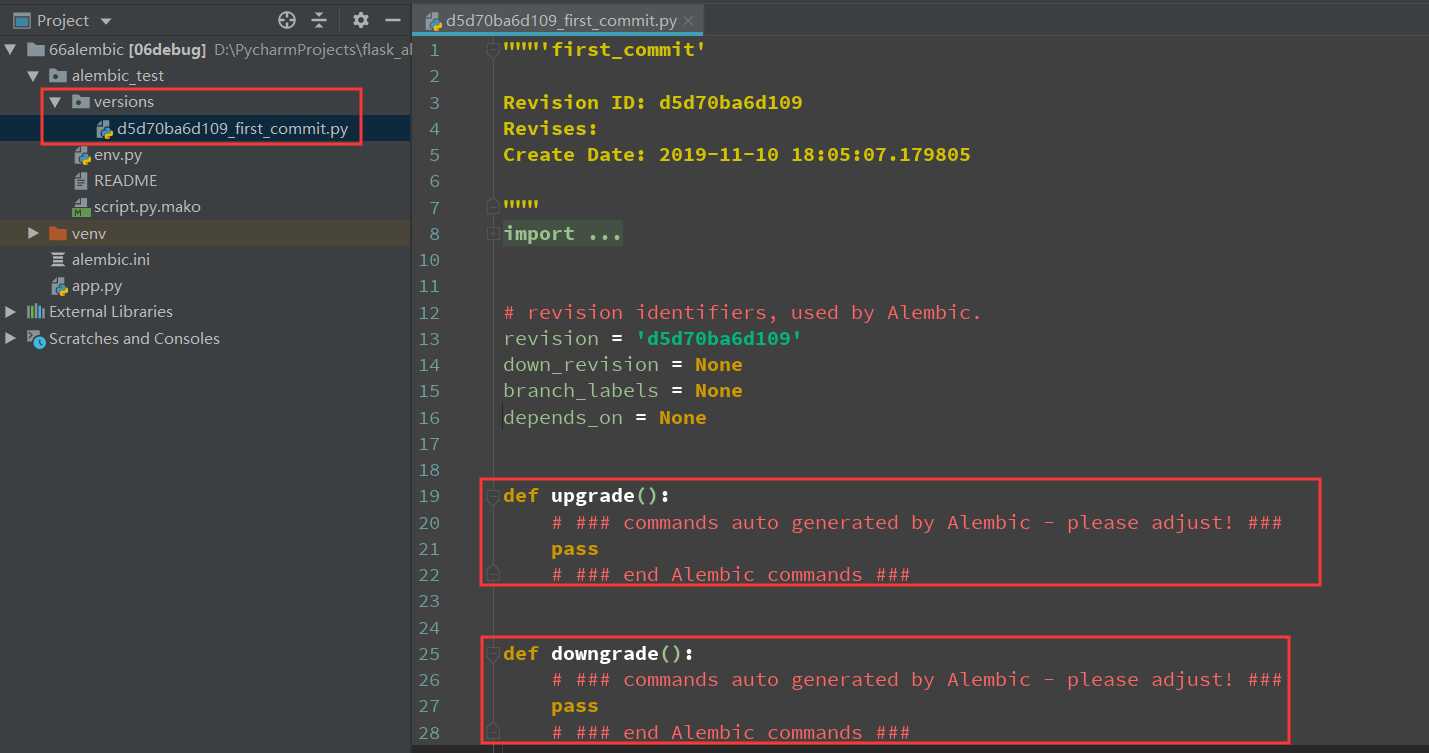
Task: Click the venv folder icon
Action: pos(59,233)
